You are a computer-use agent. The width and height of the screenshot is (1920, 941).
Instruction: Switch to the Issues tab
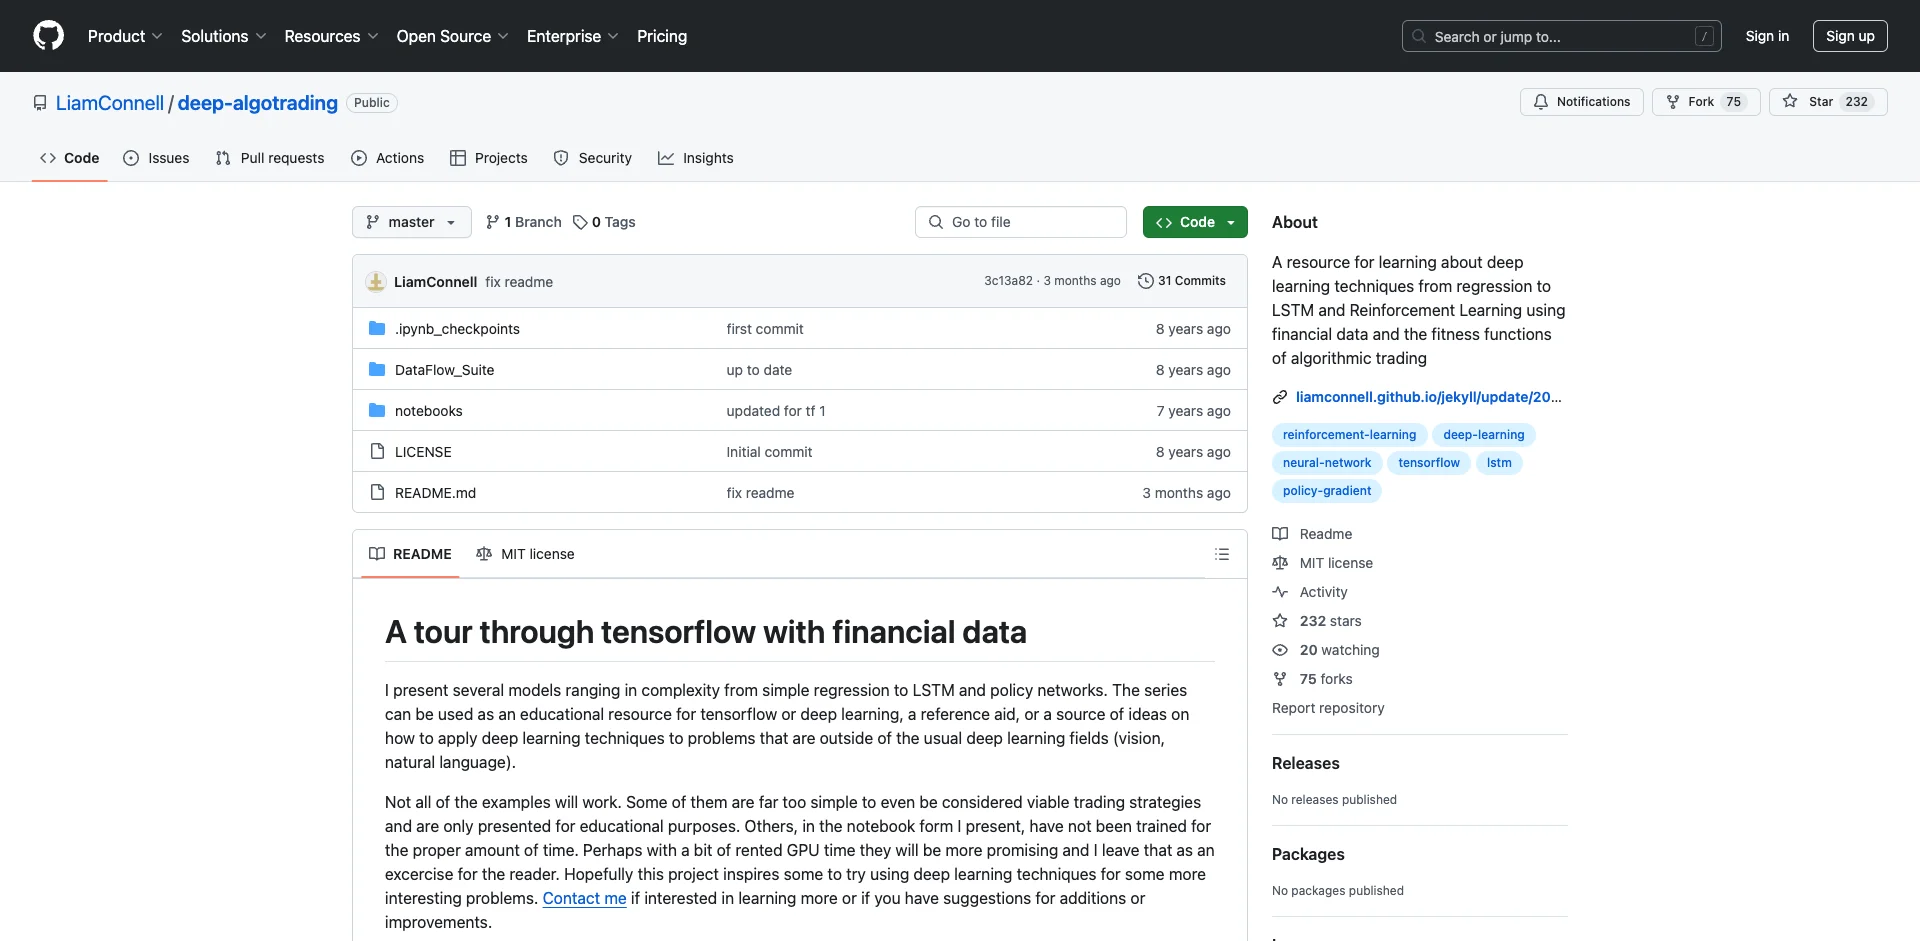pos(156,158)
